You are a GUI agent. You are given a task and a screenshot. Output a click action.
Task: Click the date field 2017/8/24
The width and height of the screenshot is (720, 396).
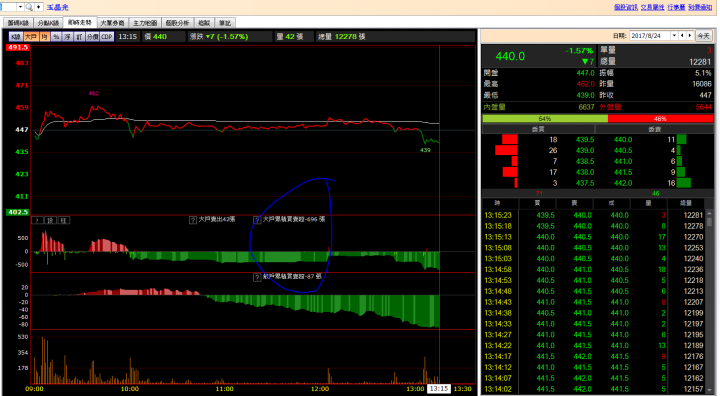point(649,35)
